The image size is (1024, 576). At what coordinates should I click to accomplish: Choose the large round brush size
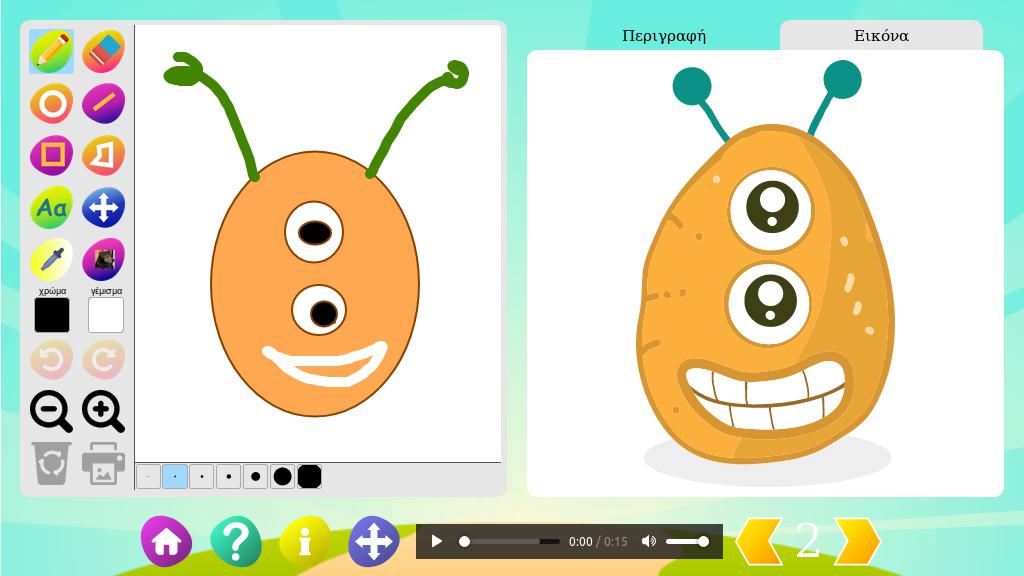(282, 477)
